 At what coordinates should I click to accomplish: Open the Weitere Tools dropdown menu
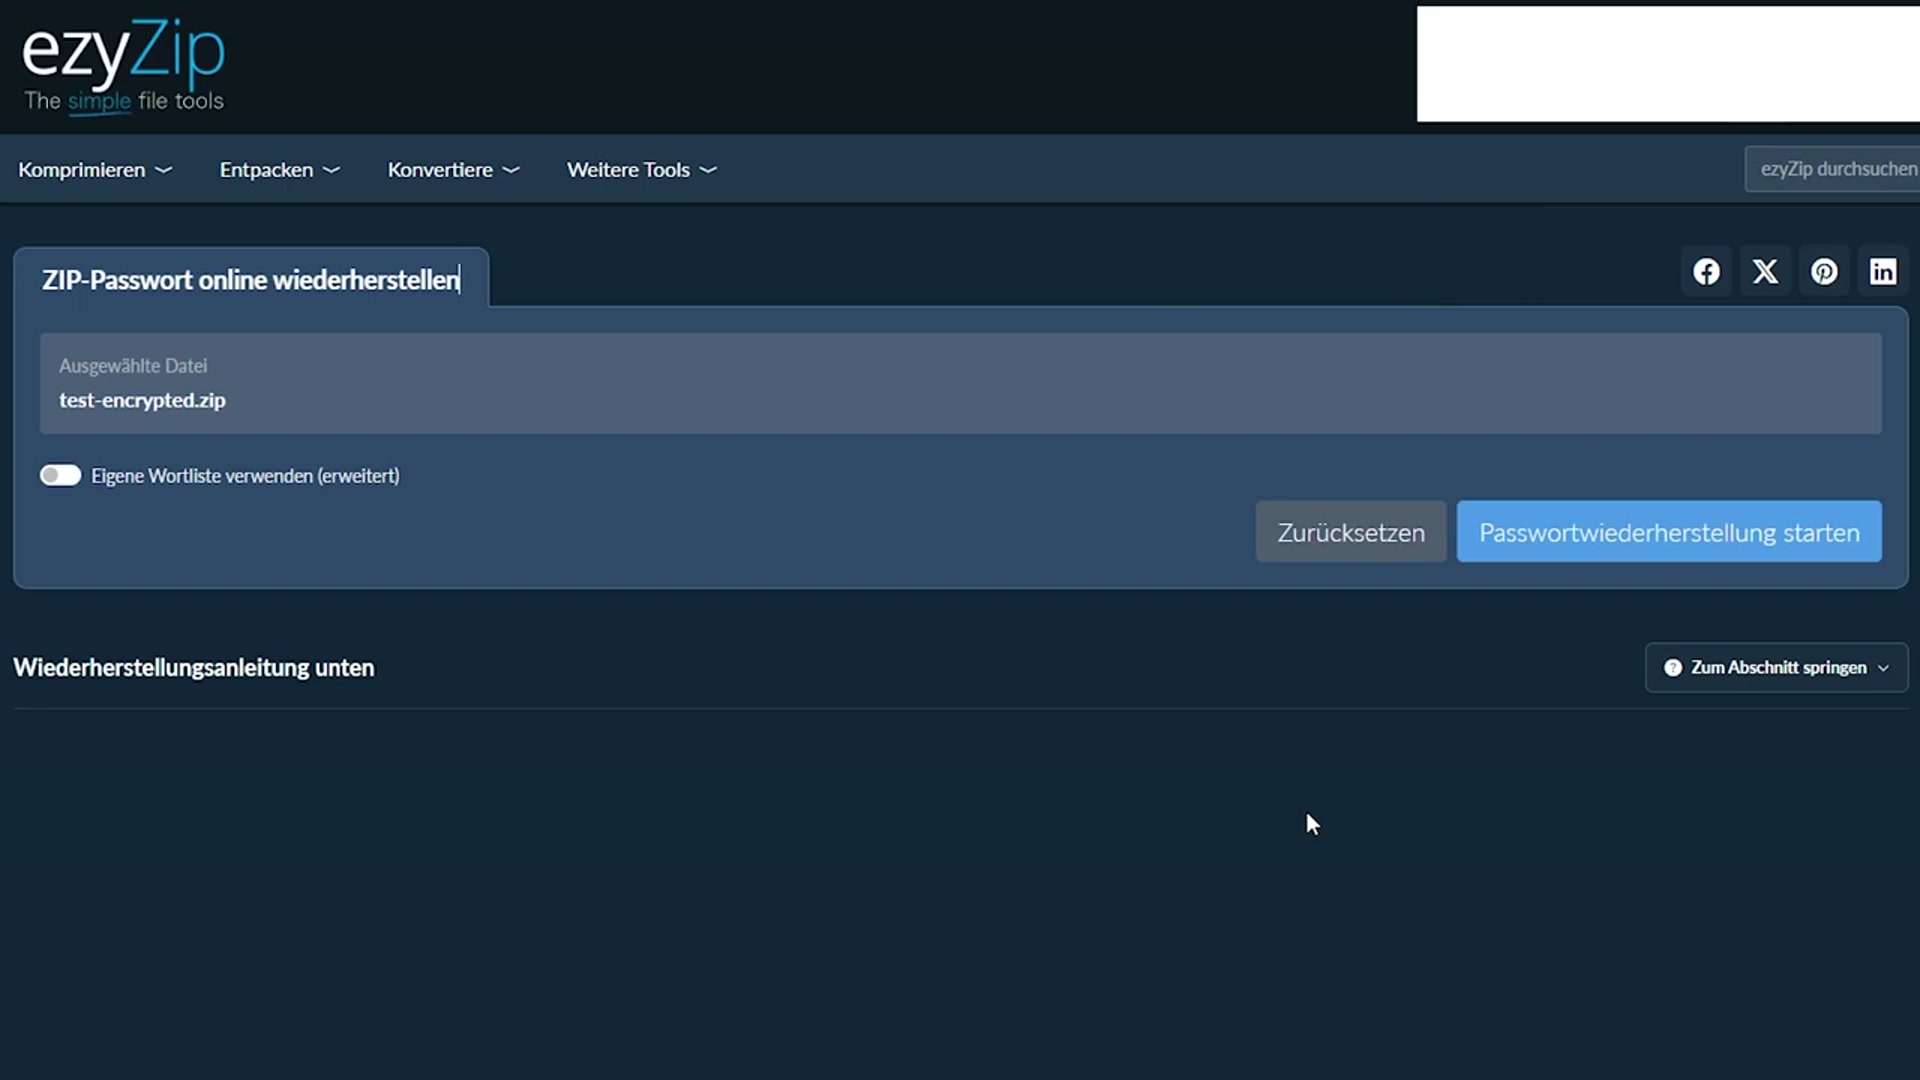pyautogui.click(x=641, y=170)
